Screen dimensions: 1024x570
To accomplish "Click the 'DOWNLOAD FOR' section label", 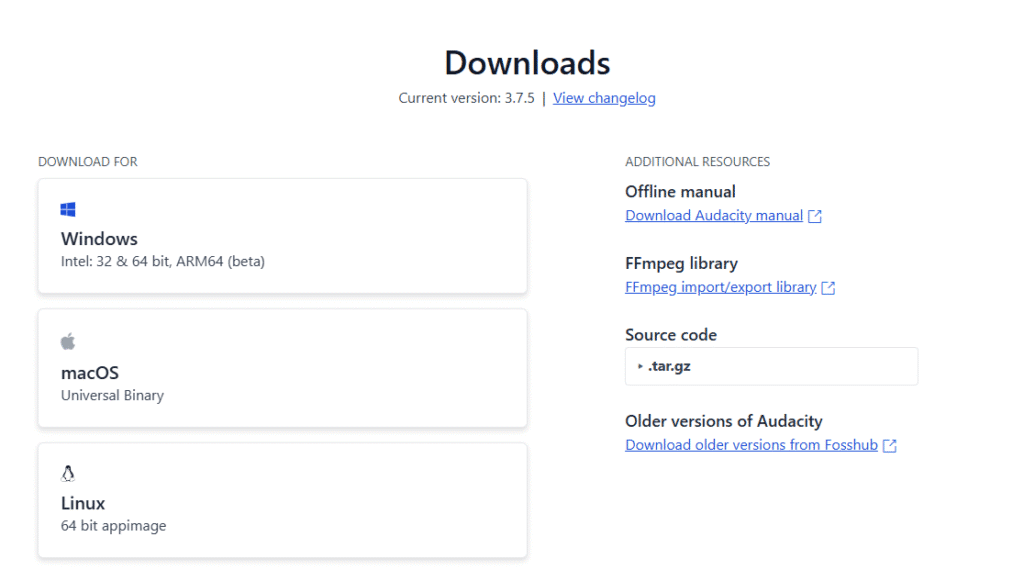I will [88, 161].
